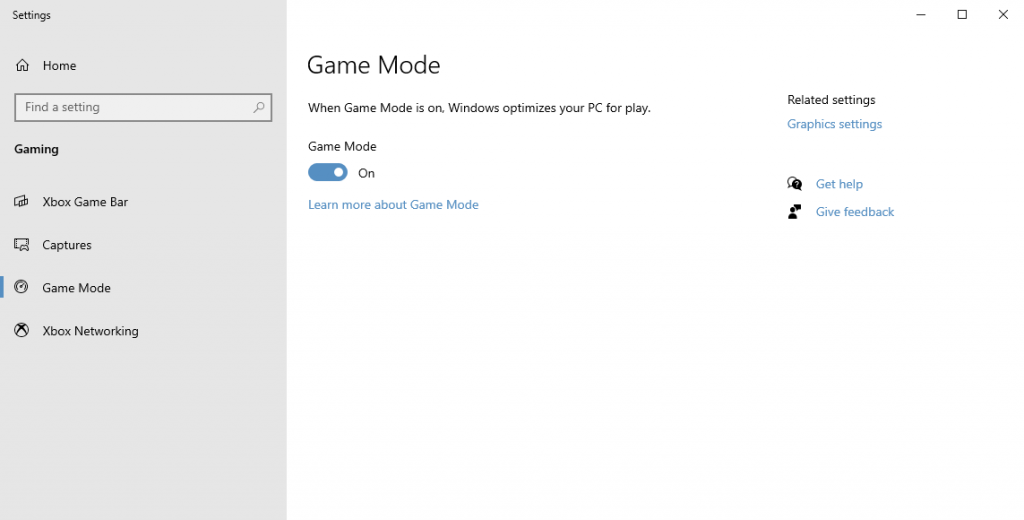Turn off the Game Mode toggle switch
This screenshot has height=520, width=1024.
pyautogui.click(x=328, y=173)
